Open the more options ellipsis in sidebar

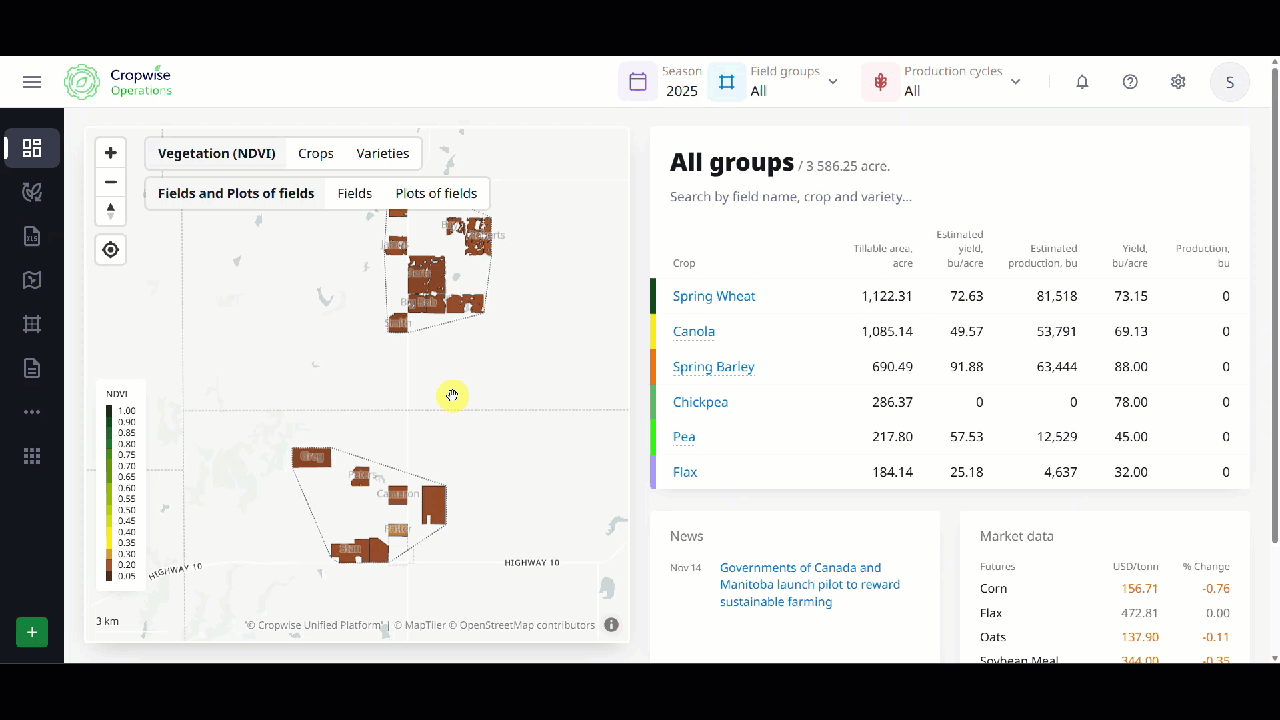[x=32, y=412]
